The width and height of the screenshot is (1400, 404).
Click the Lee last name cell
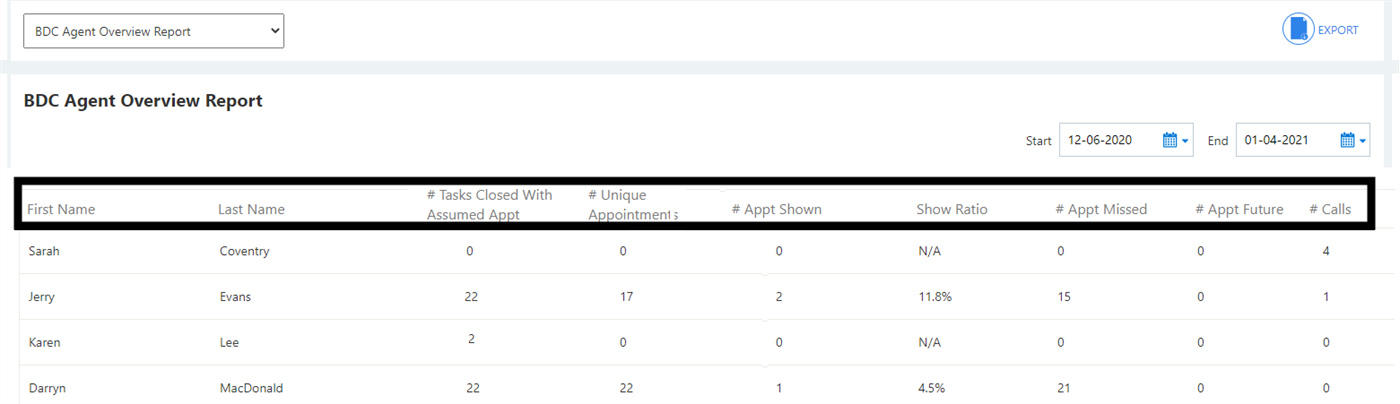(230, 342)
